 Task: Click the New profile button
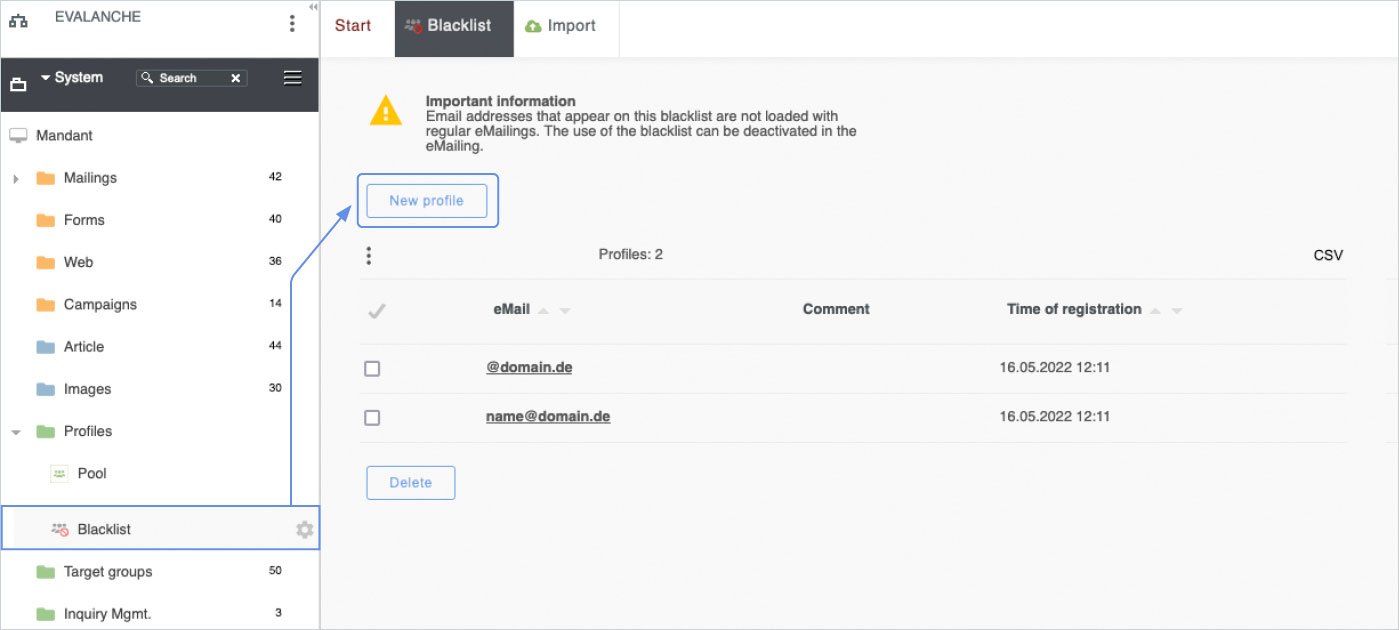[426, 201]
